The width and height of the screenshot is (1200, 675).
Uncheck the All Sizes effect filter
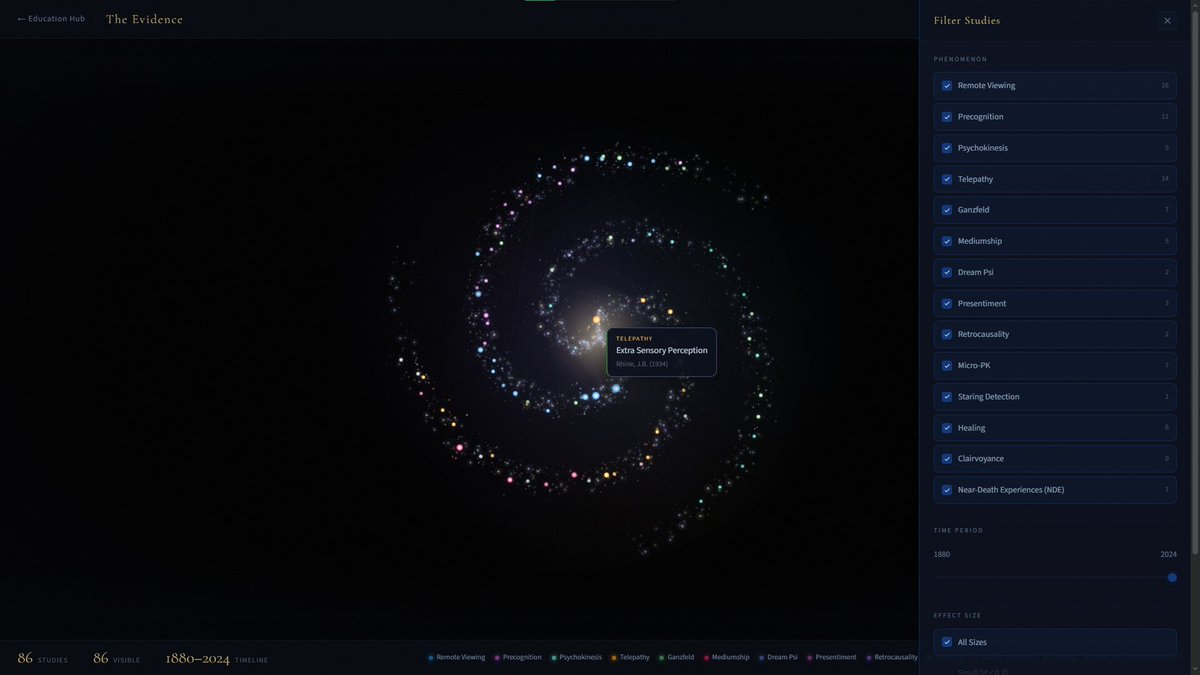[947, 642]
